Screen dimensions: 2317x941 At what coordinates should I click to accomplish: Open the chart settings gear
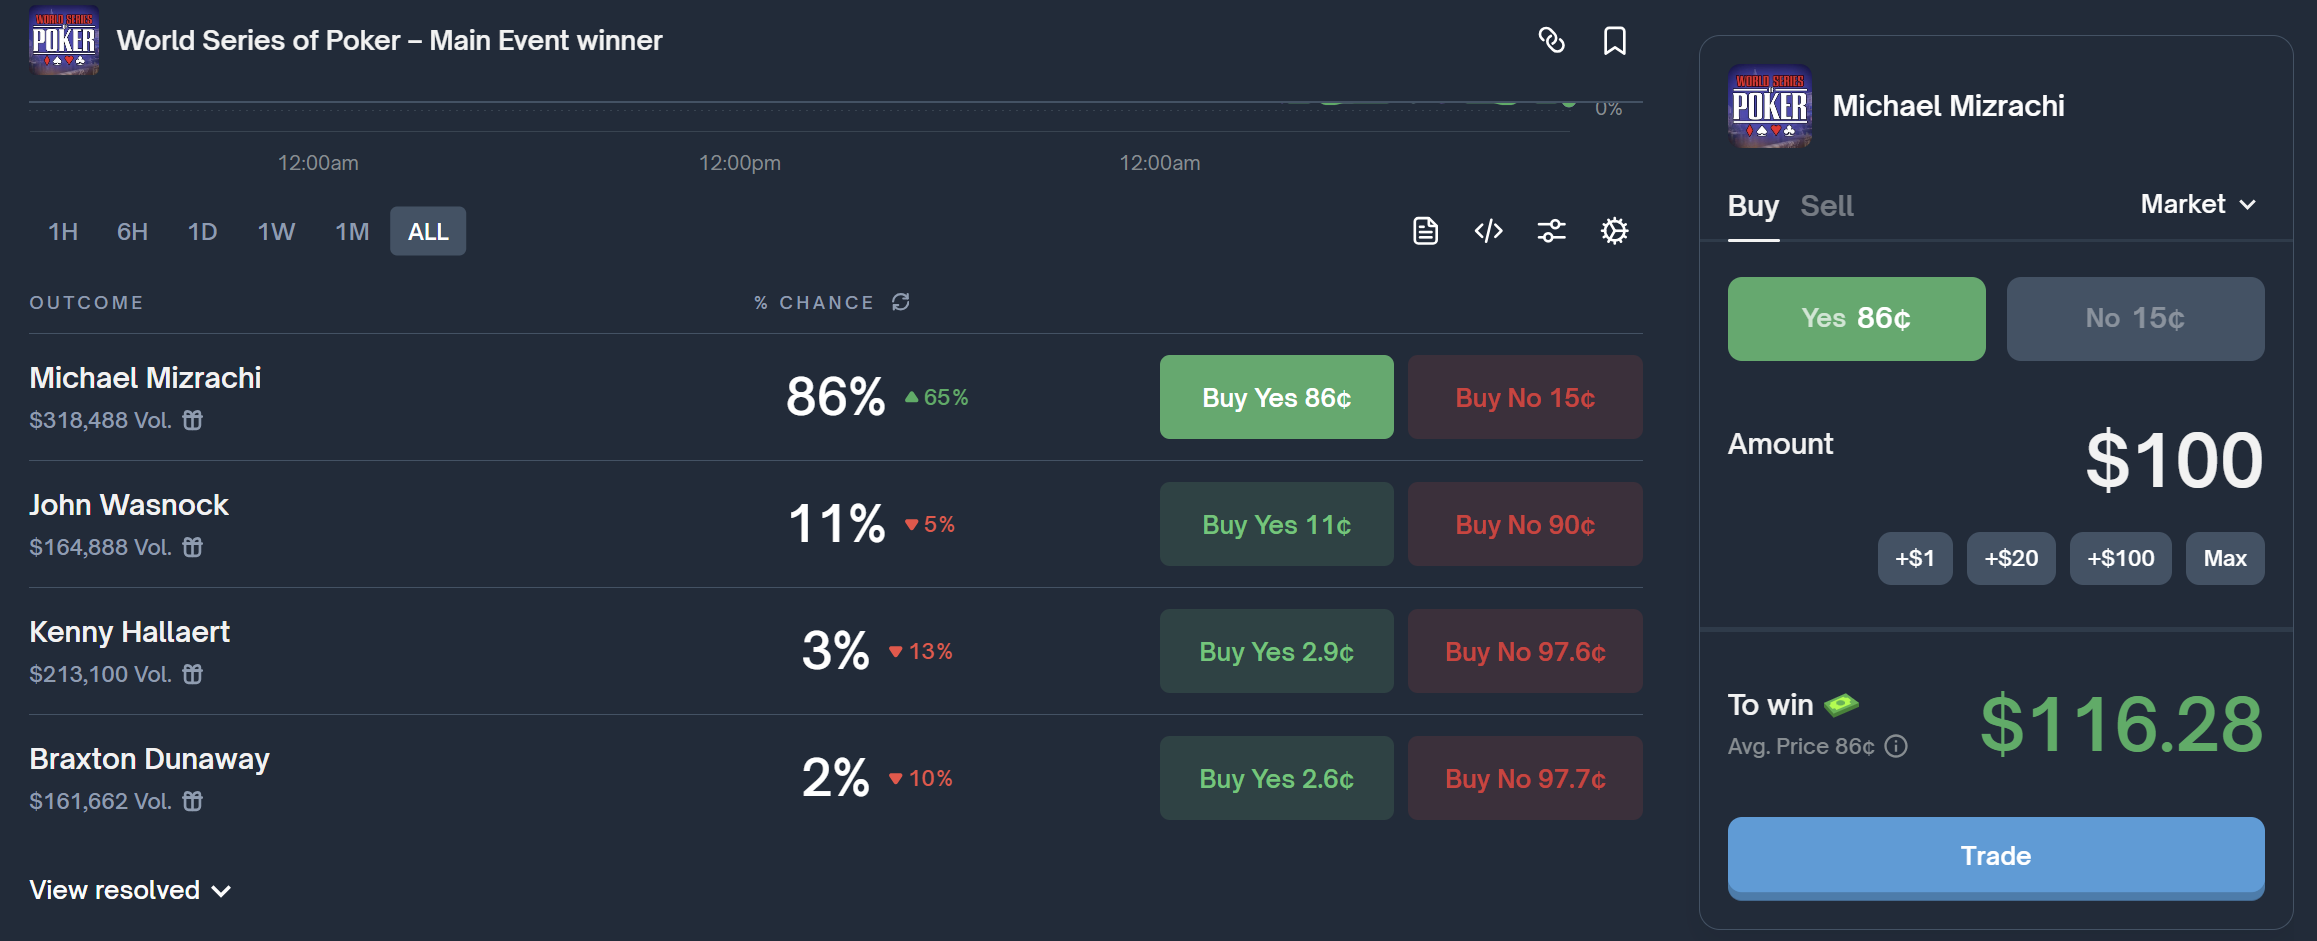click(x=1614, y=231)
